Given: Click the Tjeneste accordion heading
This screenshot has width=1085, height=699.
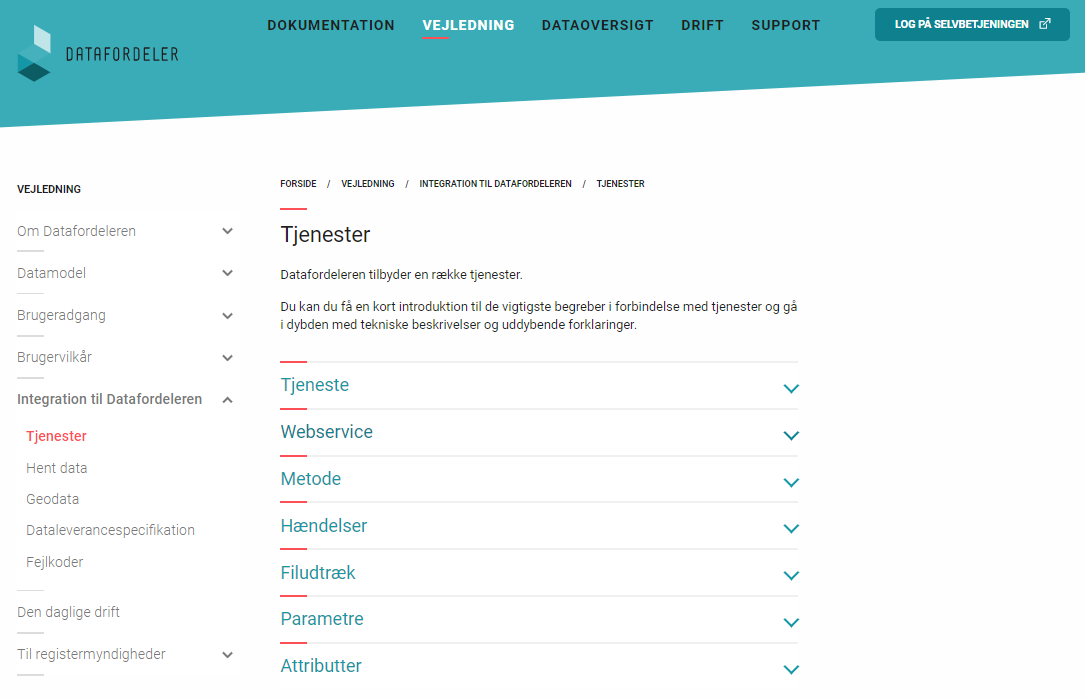Looking at the screenshot, I should [315, 385].
